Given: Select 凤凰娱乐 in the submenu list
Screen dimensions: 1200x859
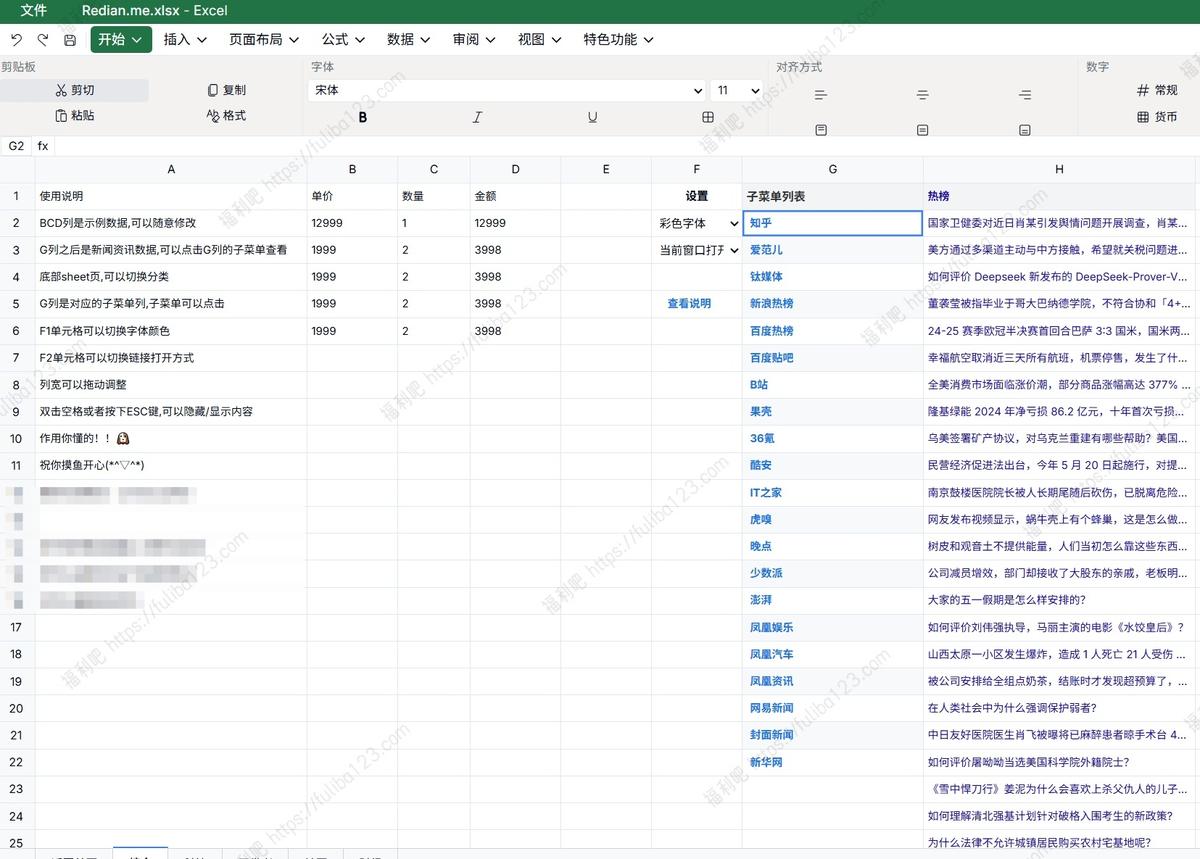Looking at the screenshot, I should pos(771,628).
